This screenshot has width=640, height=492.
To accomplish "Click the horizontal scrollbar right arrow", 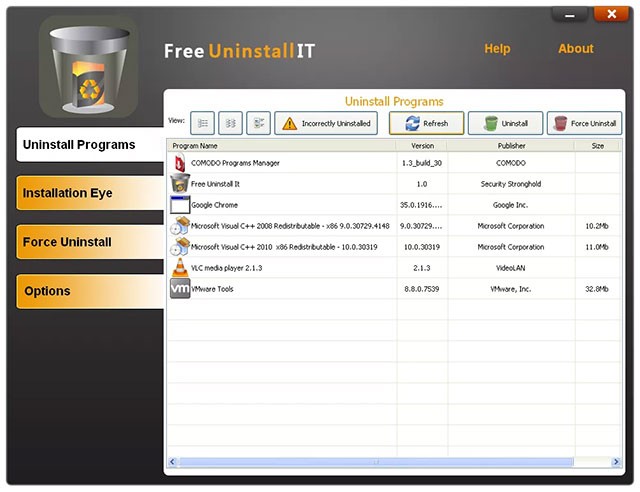I will tap(619, 462).
